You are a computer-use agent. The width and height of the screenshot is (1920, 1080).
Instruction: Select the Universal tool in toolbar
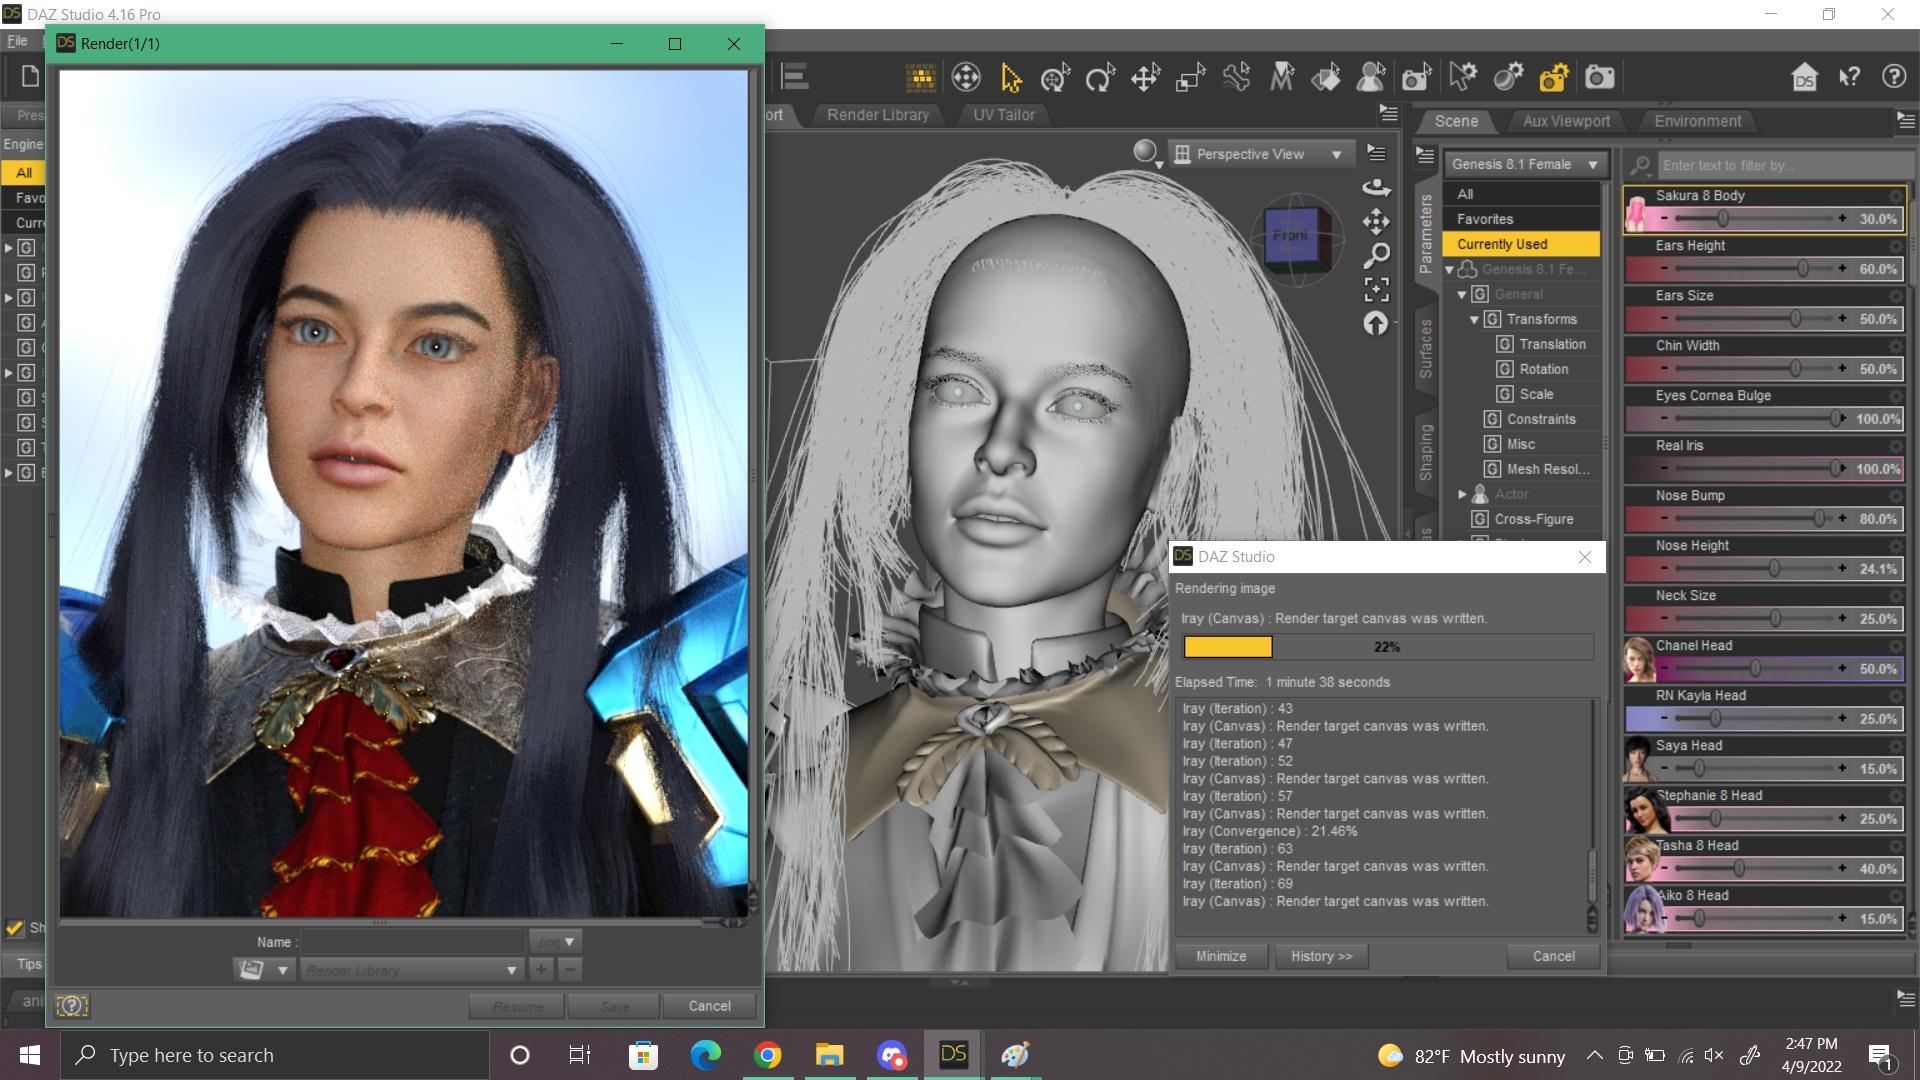click(1055, 77)
